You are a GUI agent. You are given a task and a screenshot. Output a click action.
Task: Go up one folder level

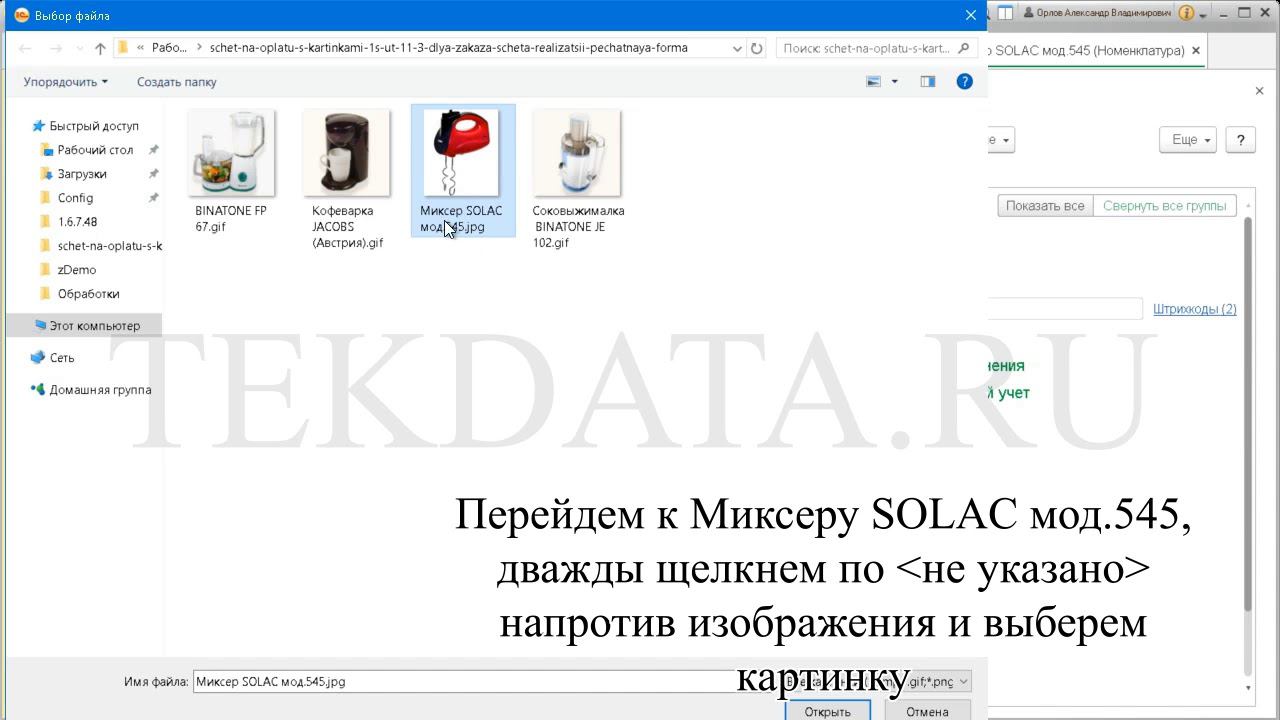point(100,48)
